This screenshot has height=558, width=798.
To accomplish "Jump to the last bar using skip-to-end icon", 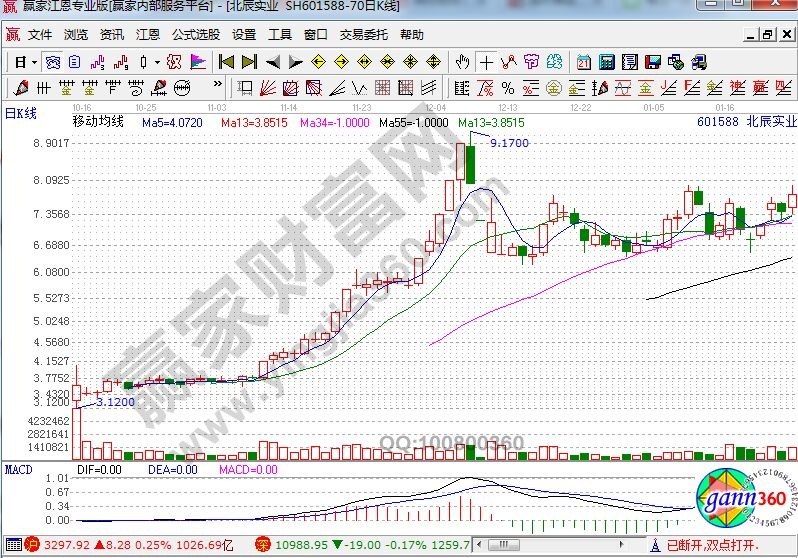I will point(249,62).
